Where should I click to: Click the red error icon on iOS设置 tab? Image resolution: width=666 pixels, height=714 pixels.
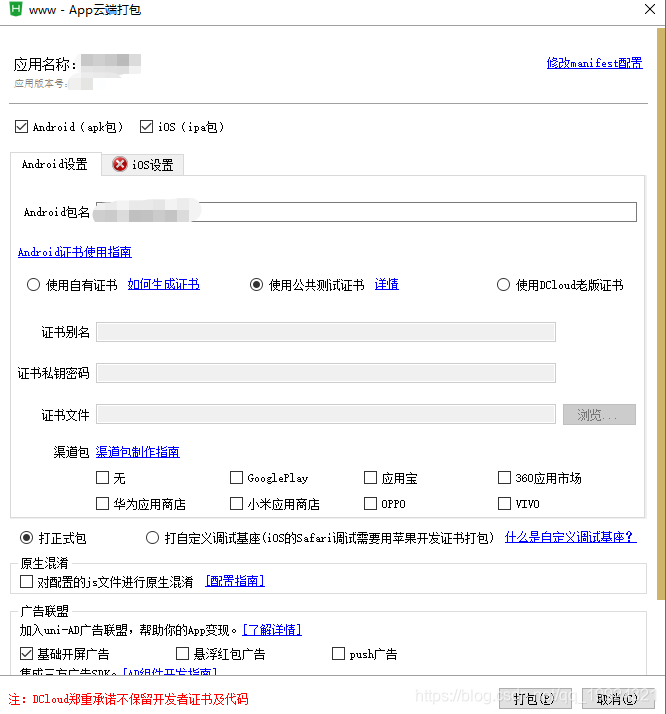point(120,164)
